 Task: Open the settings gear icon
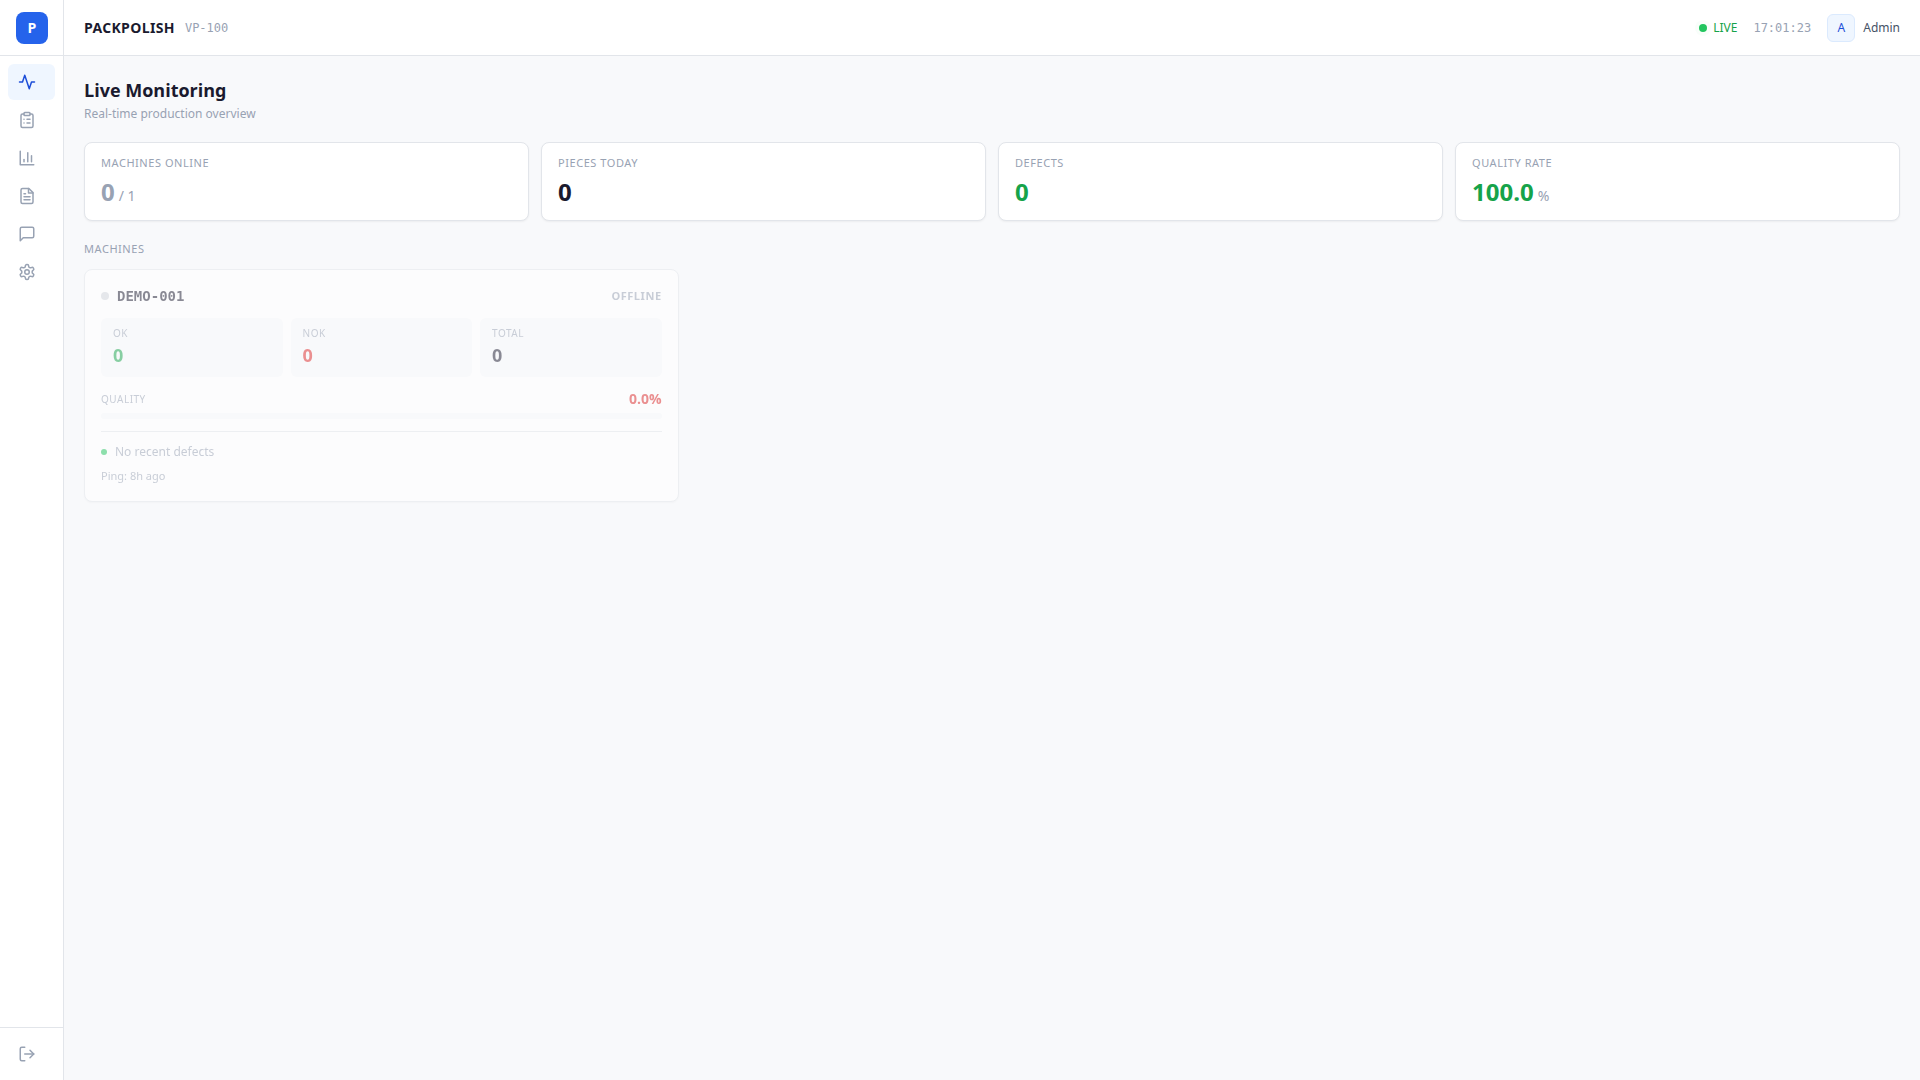coord(27,272)
